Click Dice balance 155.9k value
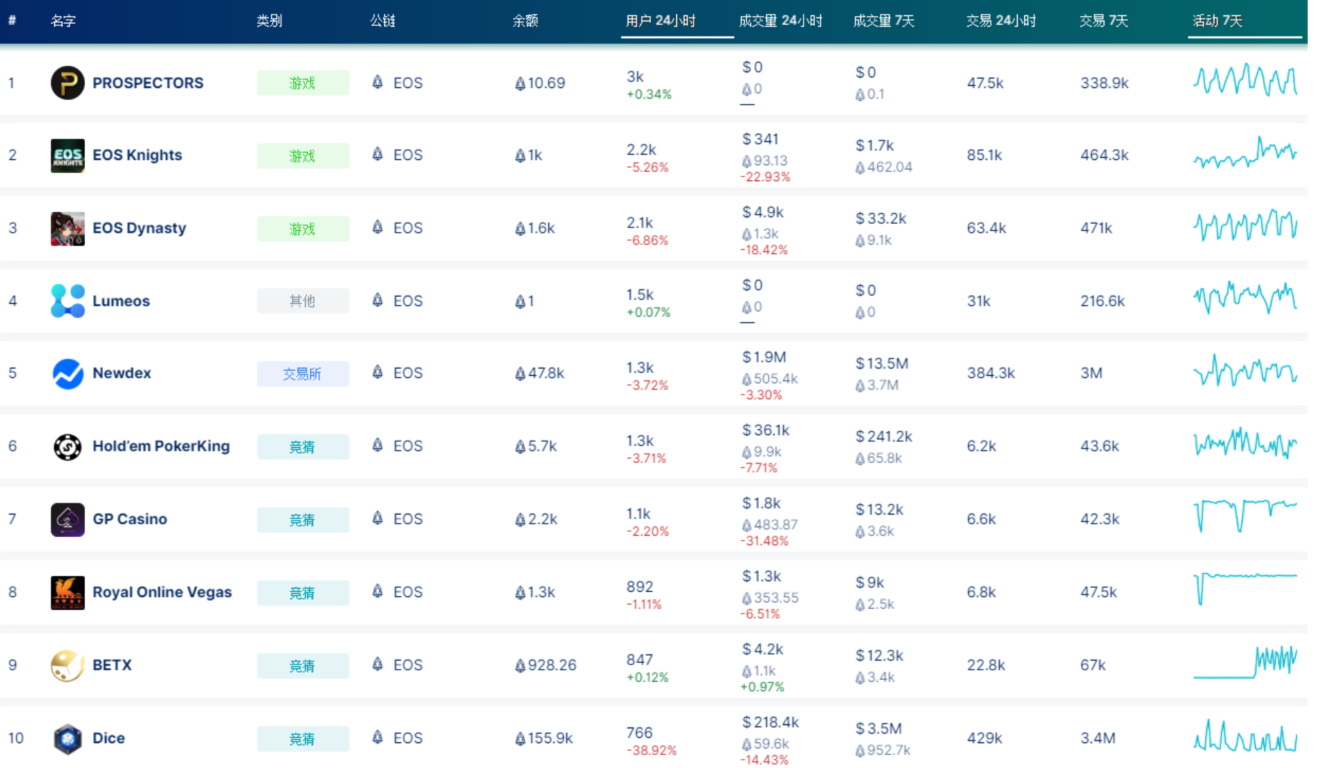1321x768 pixels. [544, 738]
